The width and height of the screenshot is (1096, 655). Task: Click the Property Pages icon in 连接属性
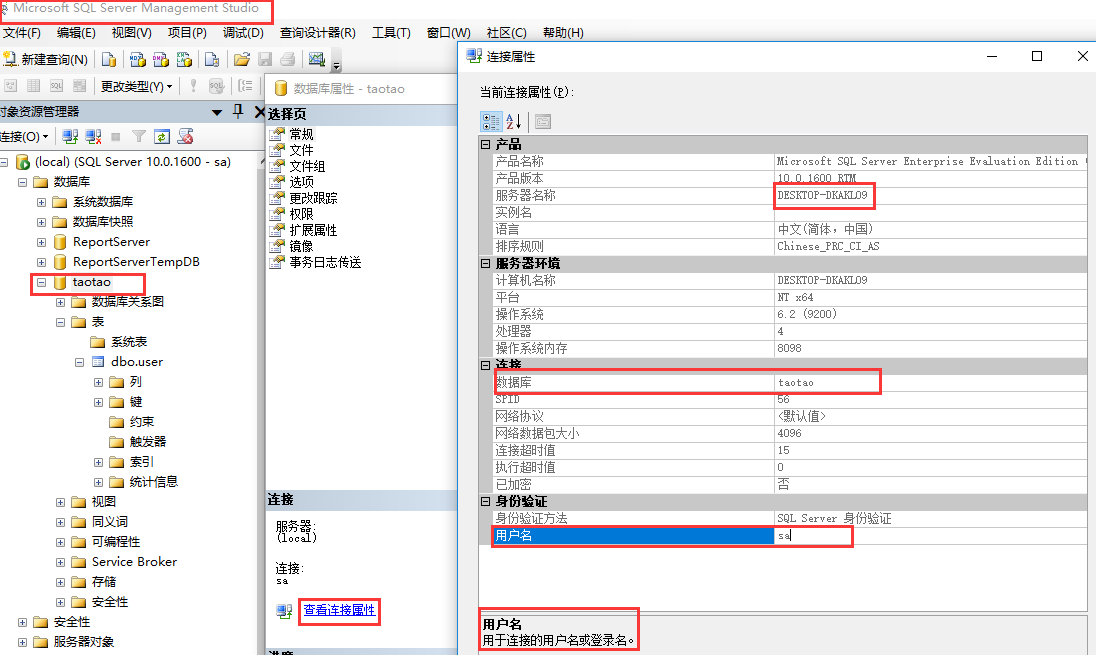[x=543, y=122]
